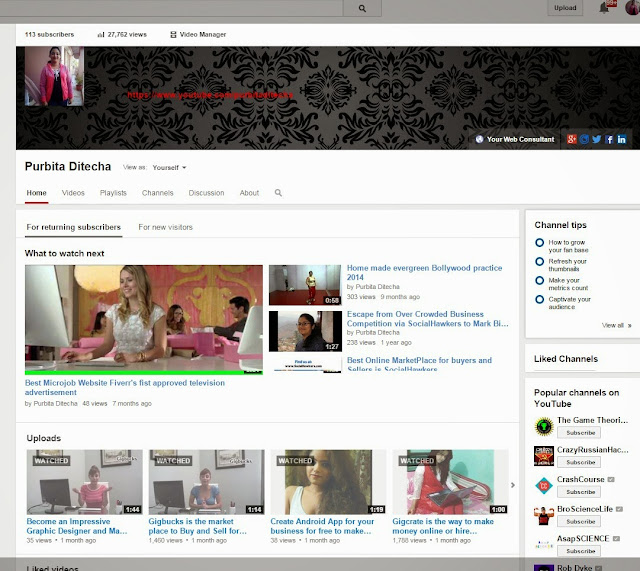Open the account avatar menu

(x=632, y=7)
